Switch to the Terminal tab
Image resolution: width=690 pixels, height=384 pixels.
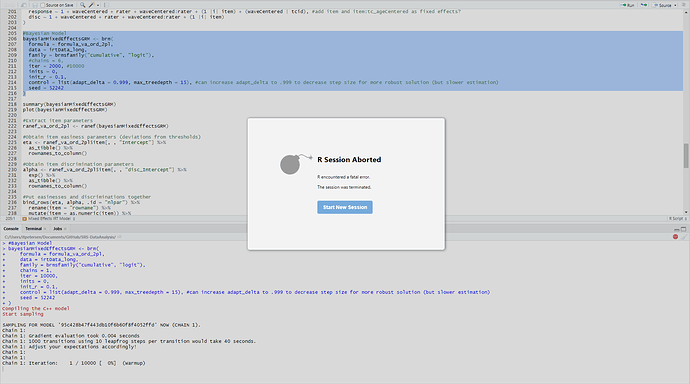(33, 229)
